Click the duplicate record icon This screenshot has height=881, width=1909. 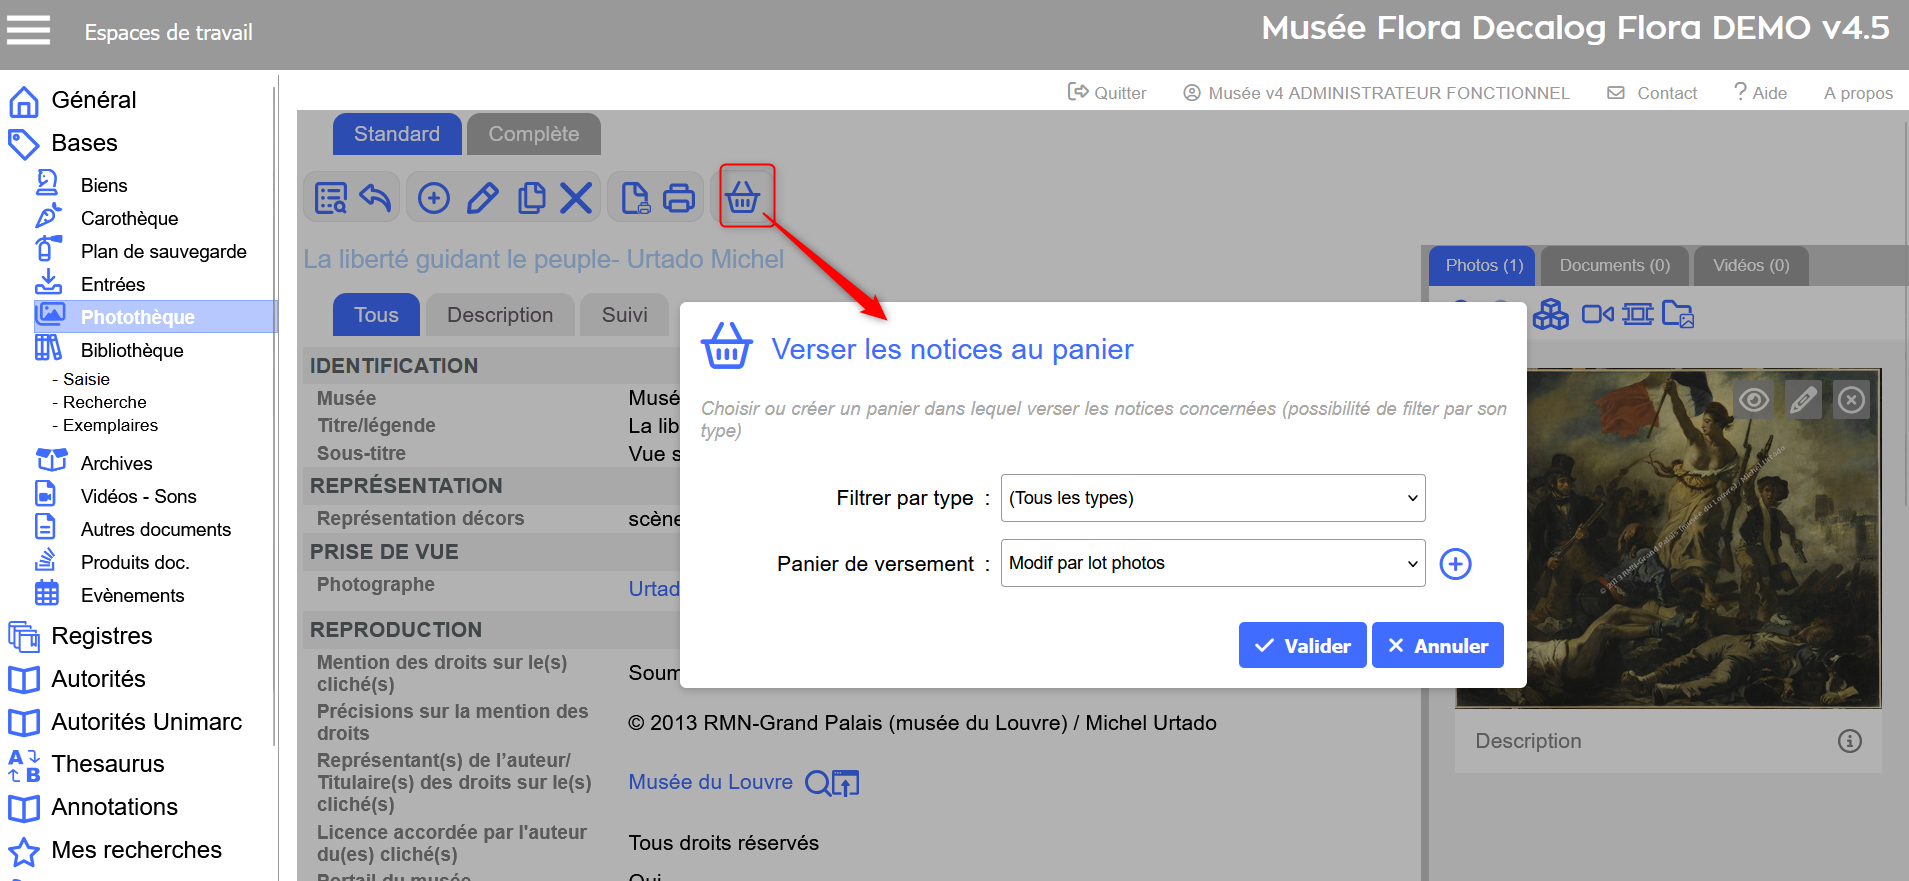pos(531,198)
